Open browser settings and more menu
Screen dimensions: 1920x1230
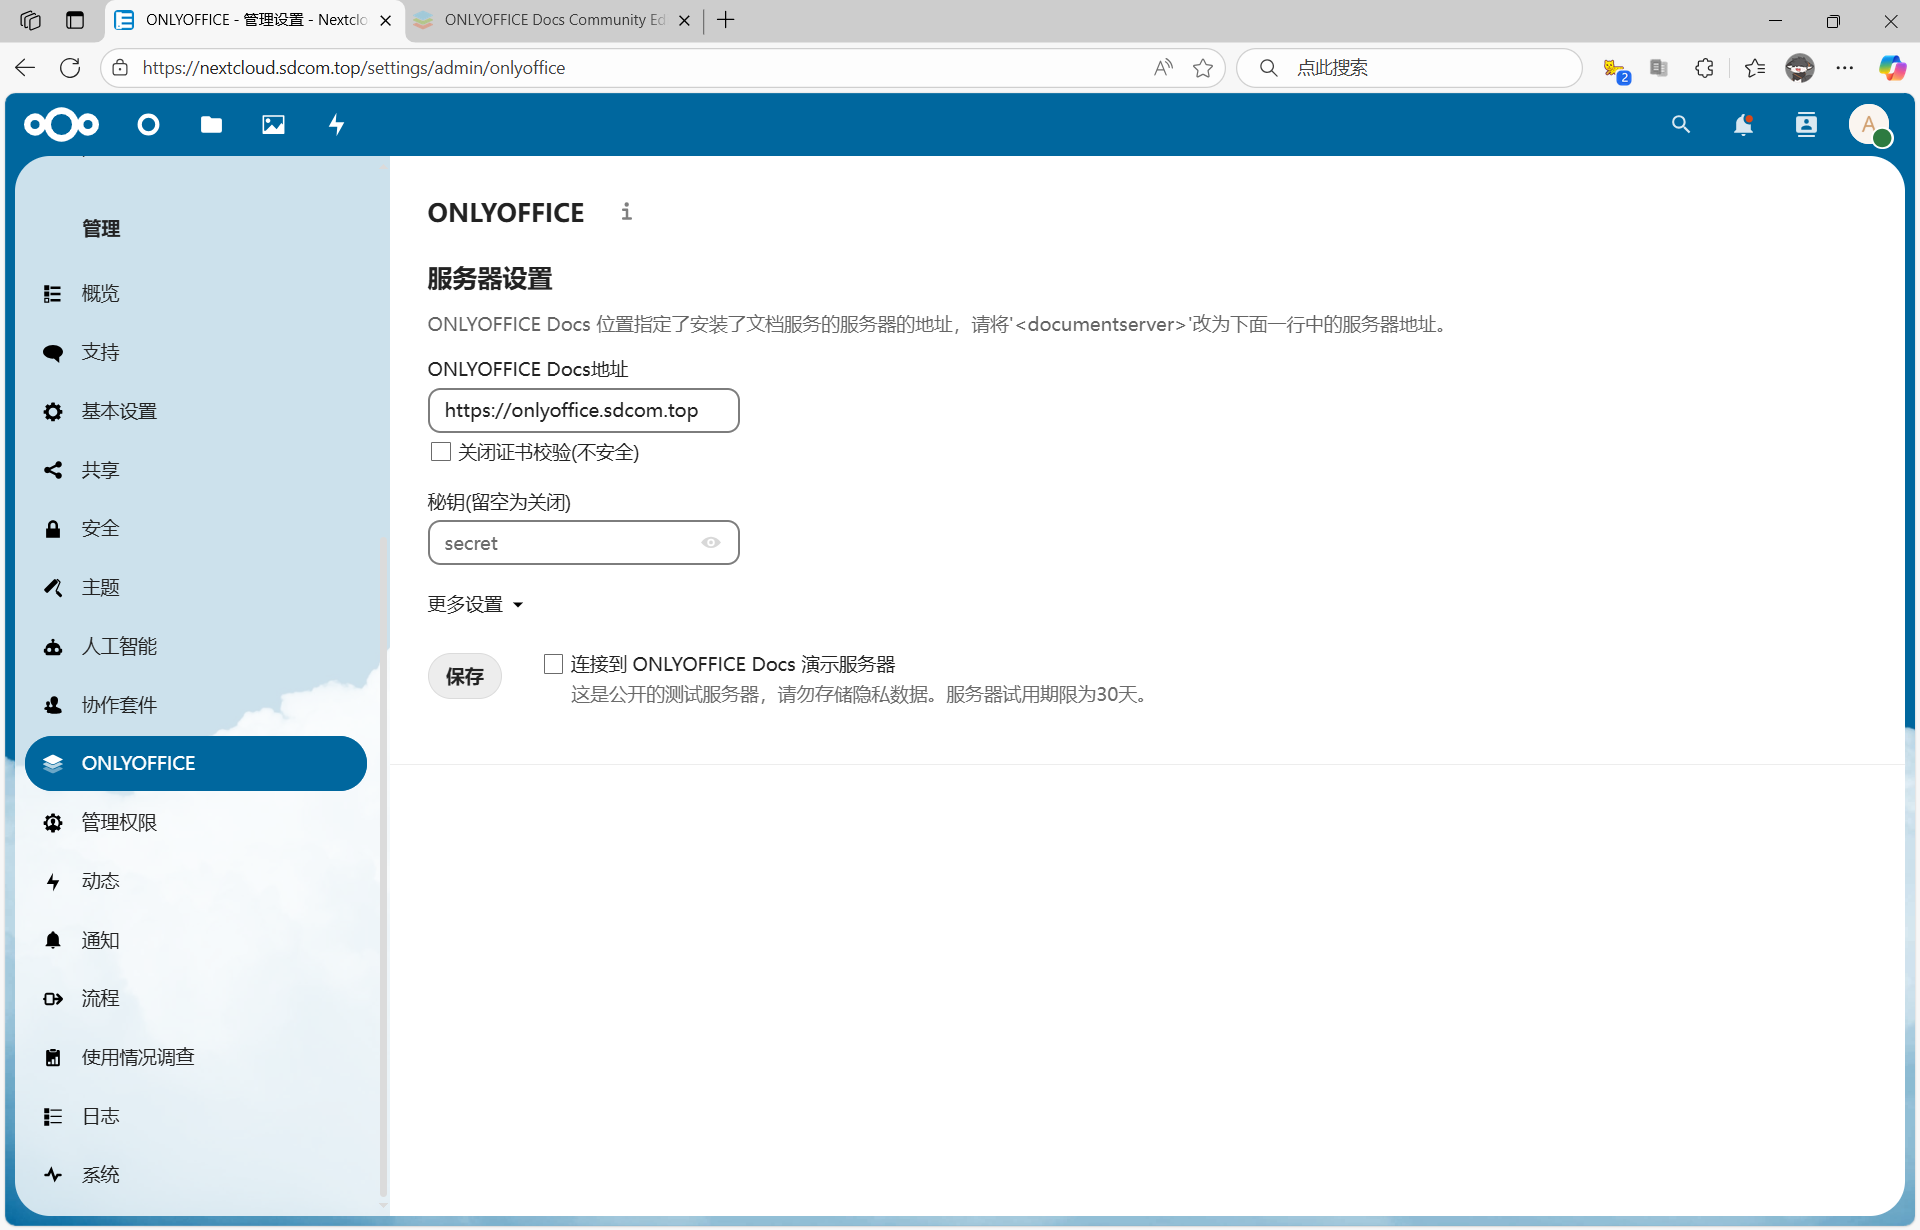[1845, 68]
